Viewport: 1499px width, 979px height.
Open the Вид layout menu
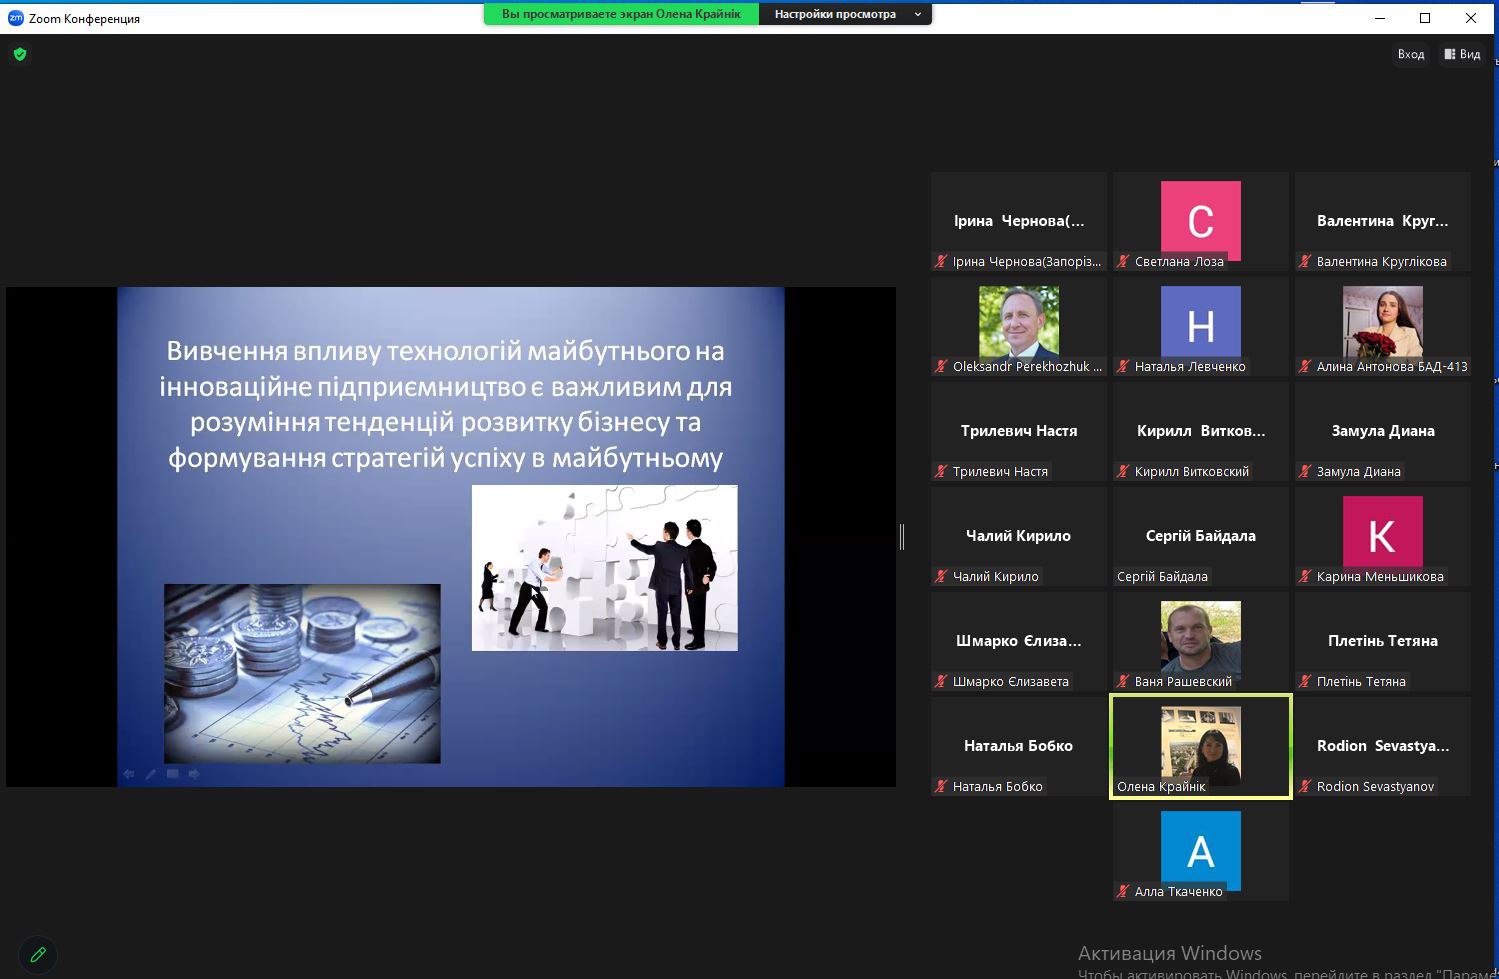1462,54
